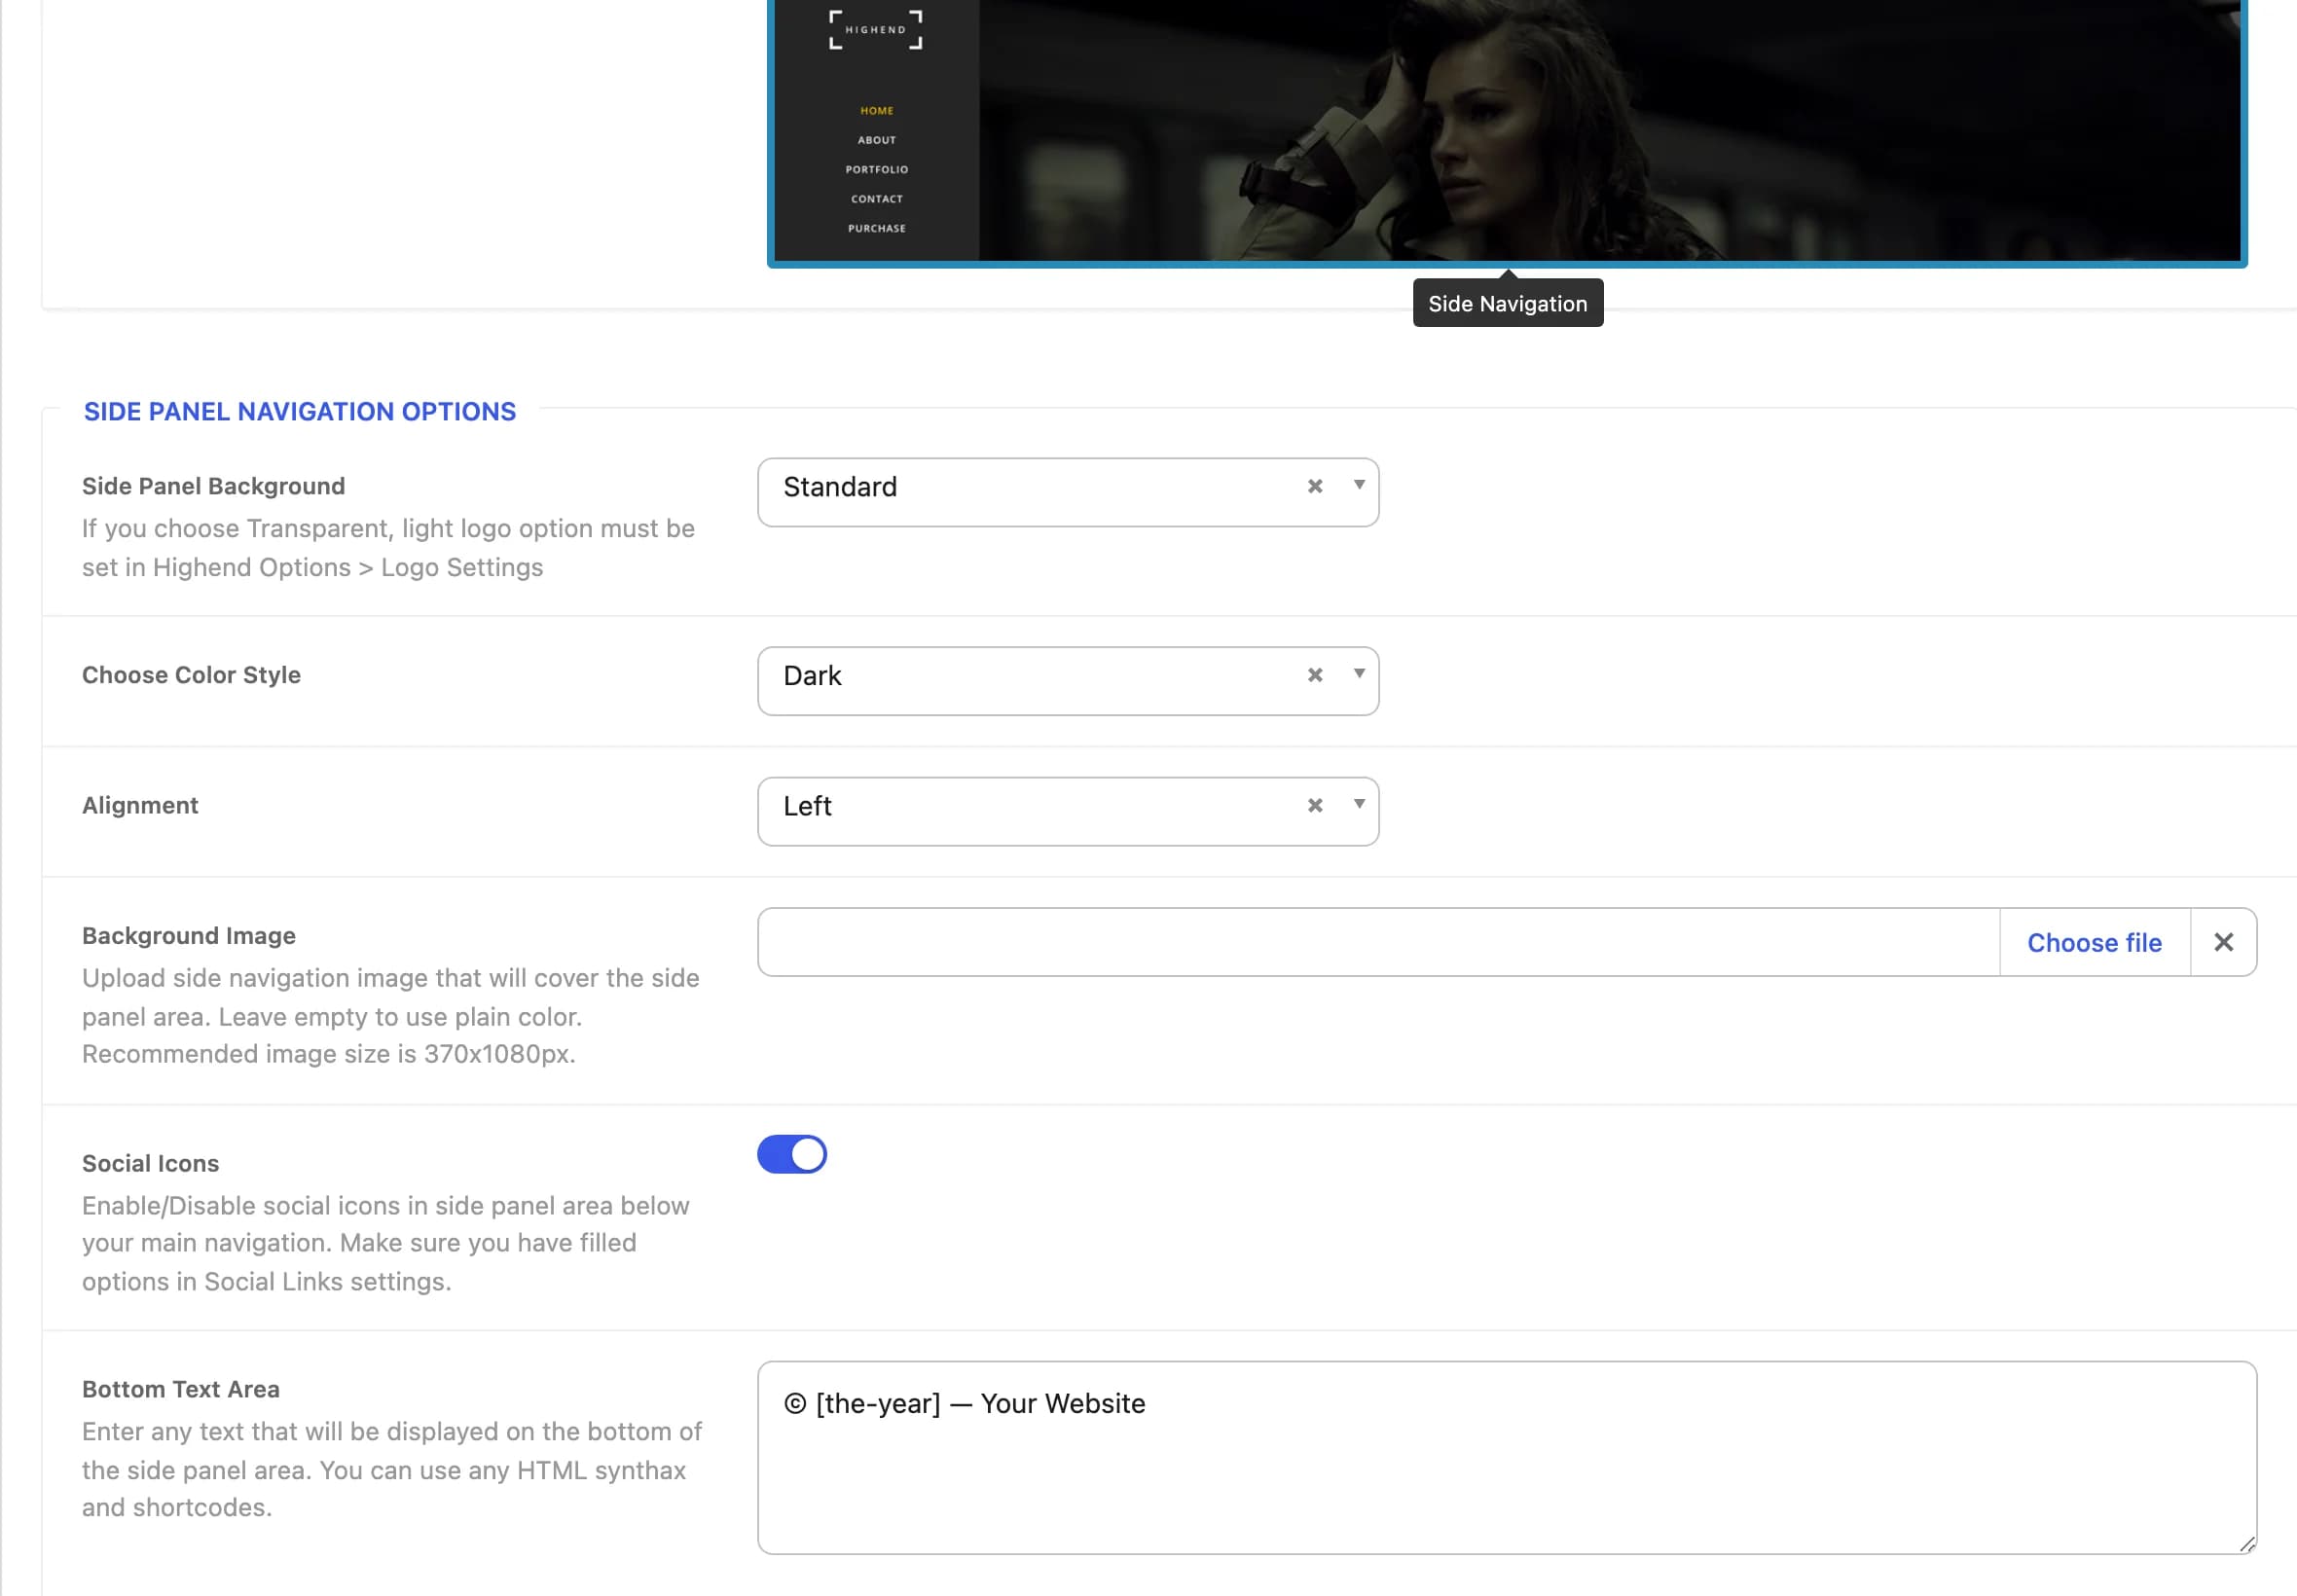Expand the Alignment dropdown arrow
Screen dimensions: 2297x1596
coord(1359,804)
